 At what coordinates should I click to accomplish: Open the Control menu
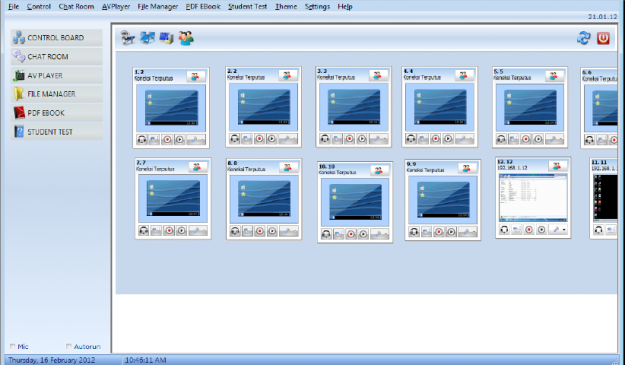click(x=39, y=7)
